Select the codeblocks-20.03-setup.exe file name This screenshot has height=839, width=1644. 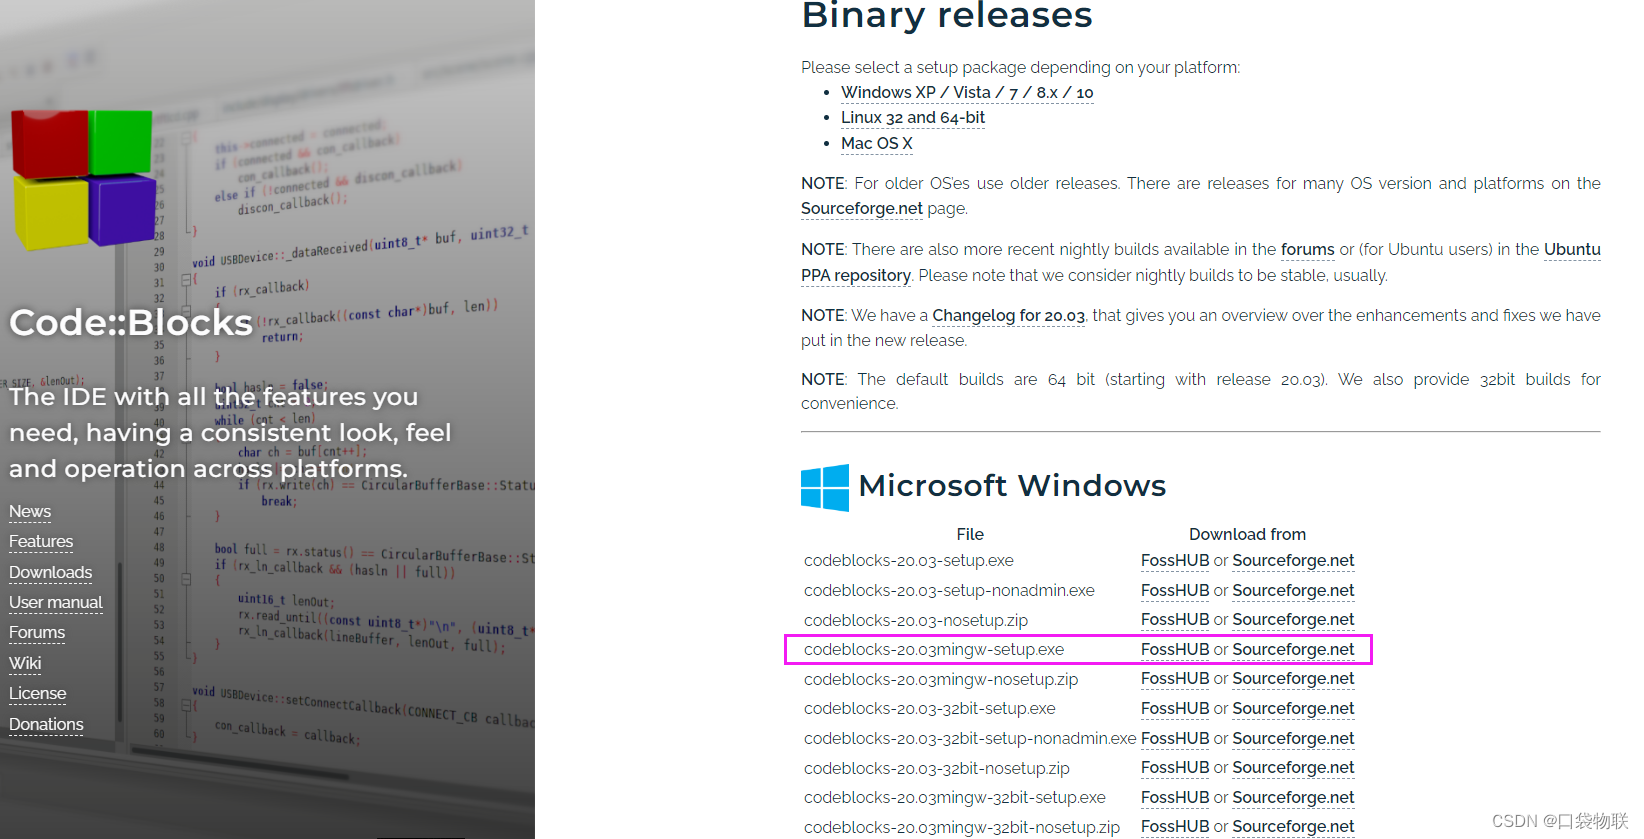(909, 561)
